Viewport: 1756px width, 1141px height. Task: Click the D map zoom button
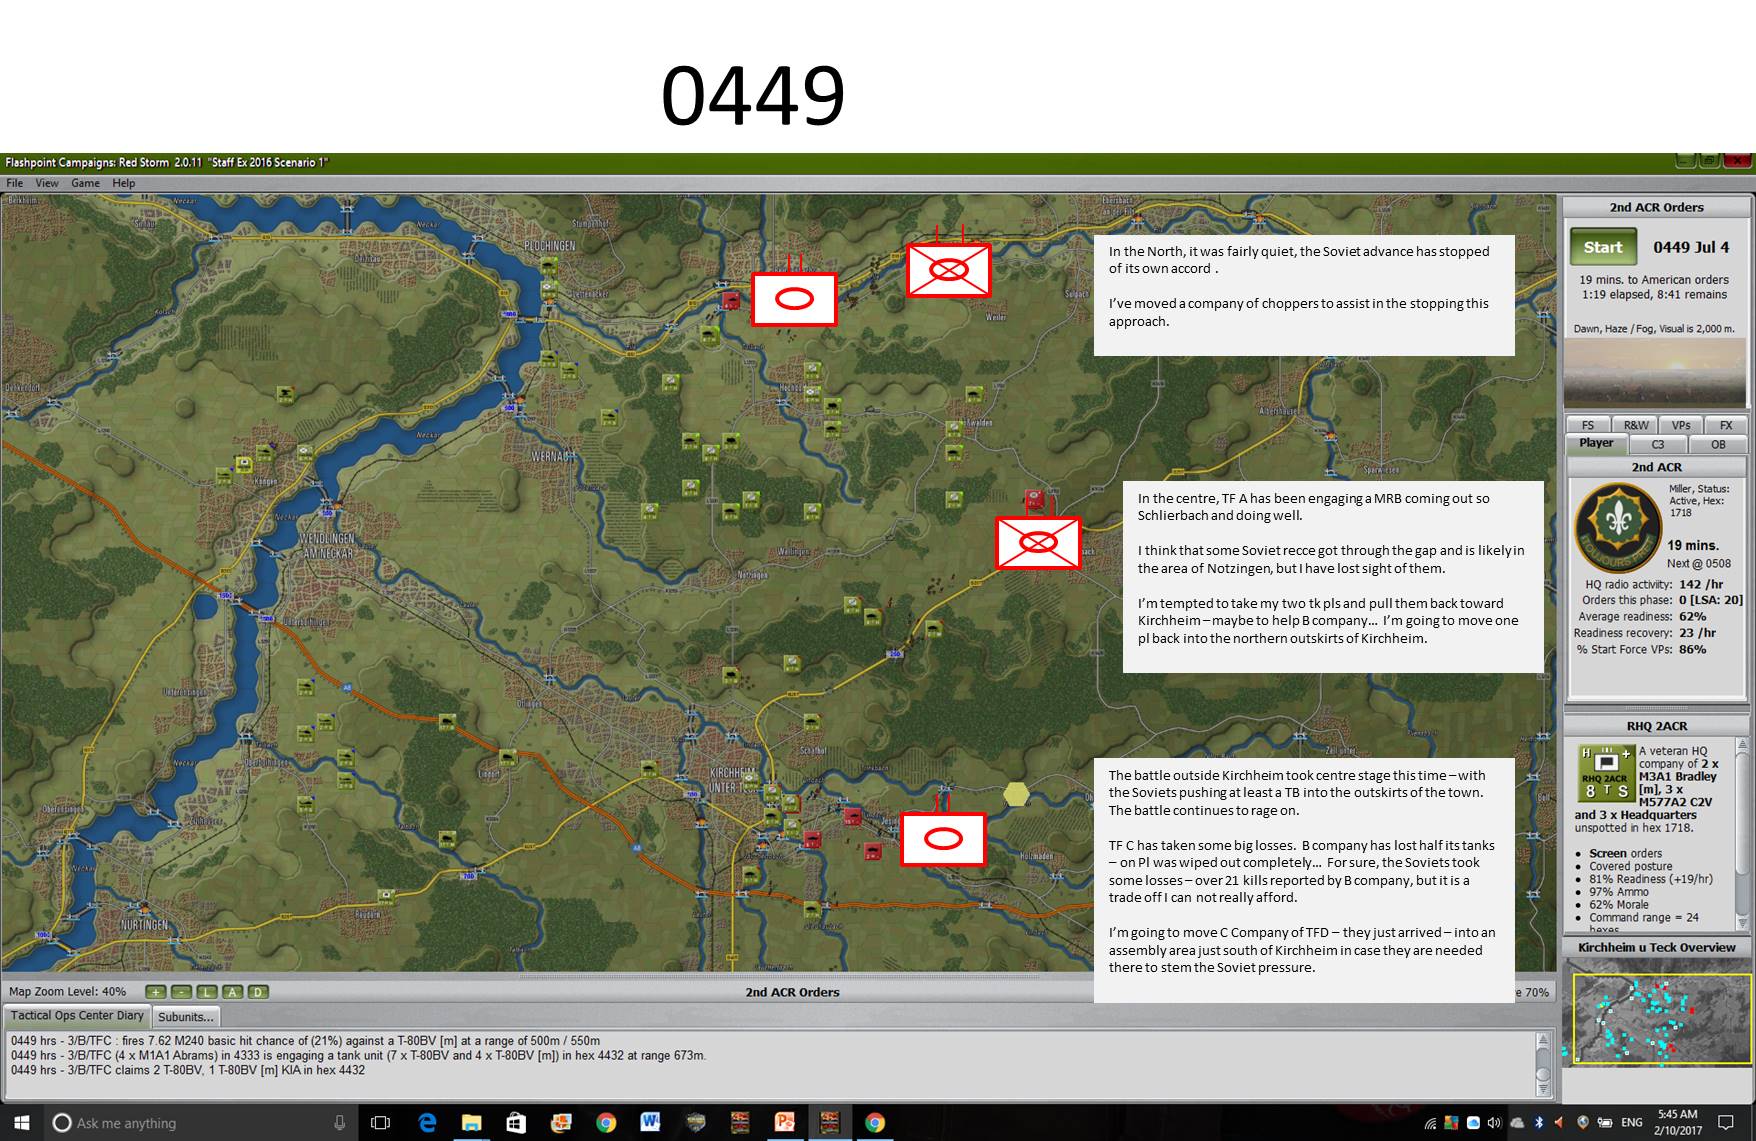(258, 992)
